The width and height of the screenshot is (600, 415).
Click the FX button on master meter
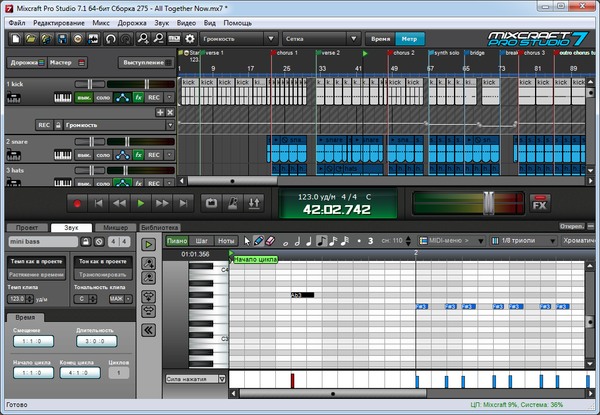[539, 203]
